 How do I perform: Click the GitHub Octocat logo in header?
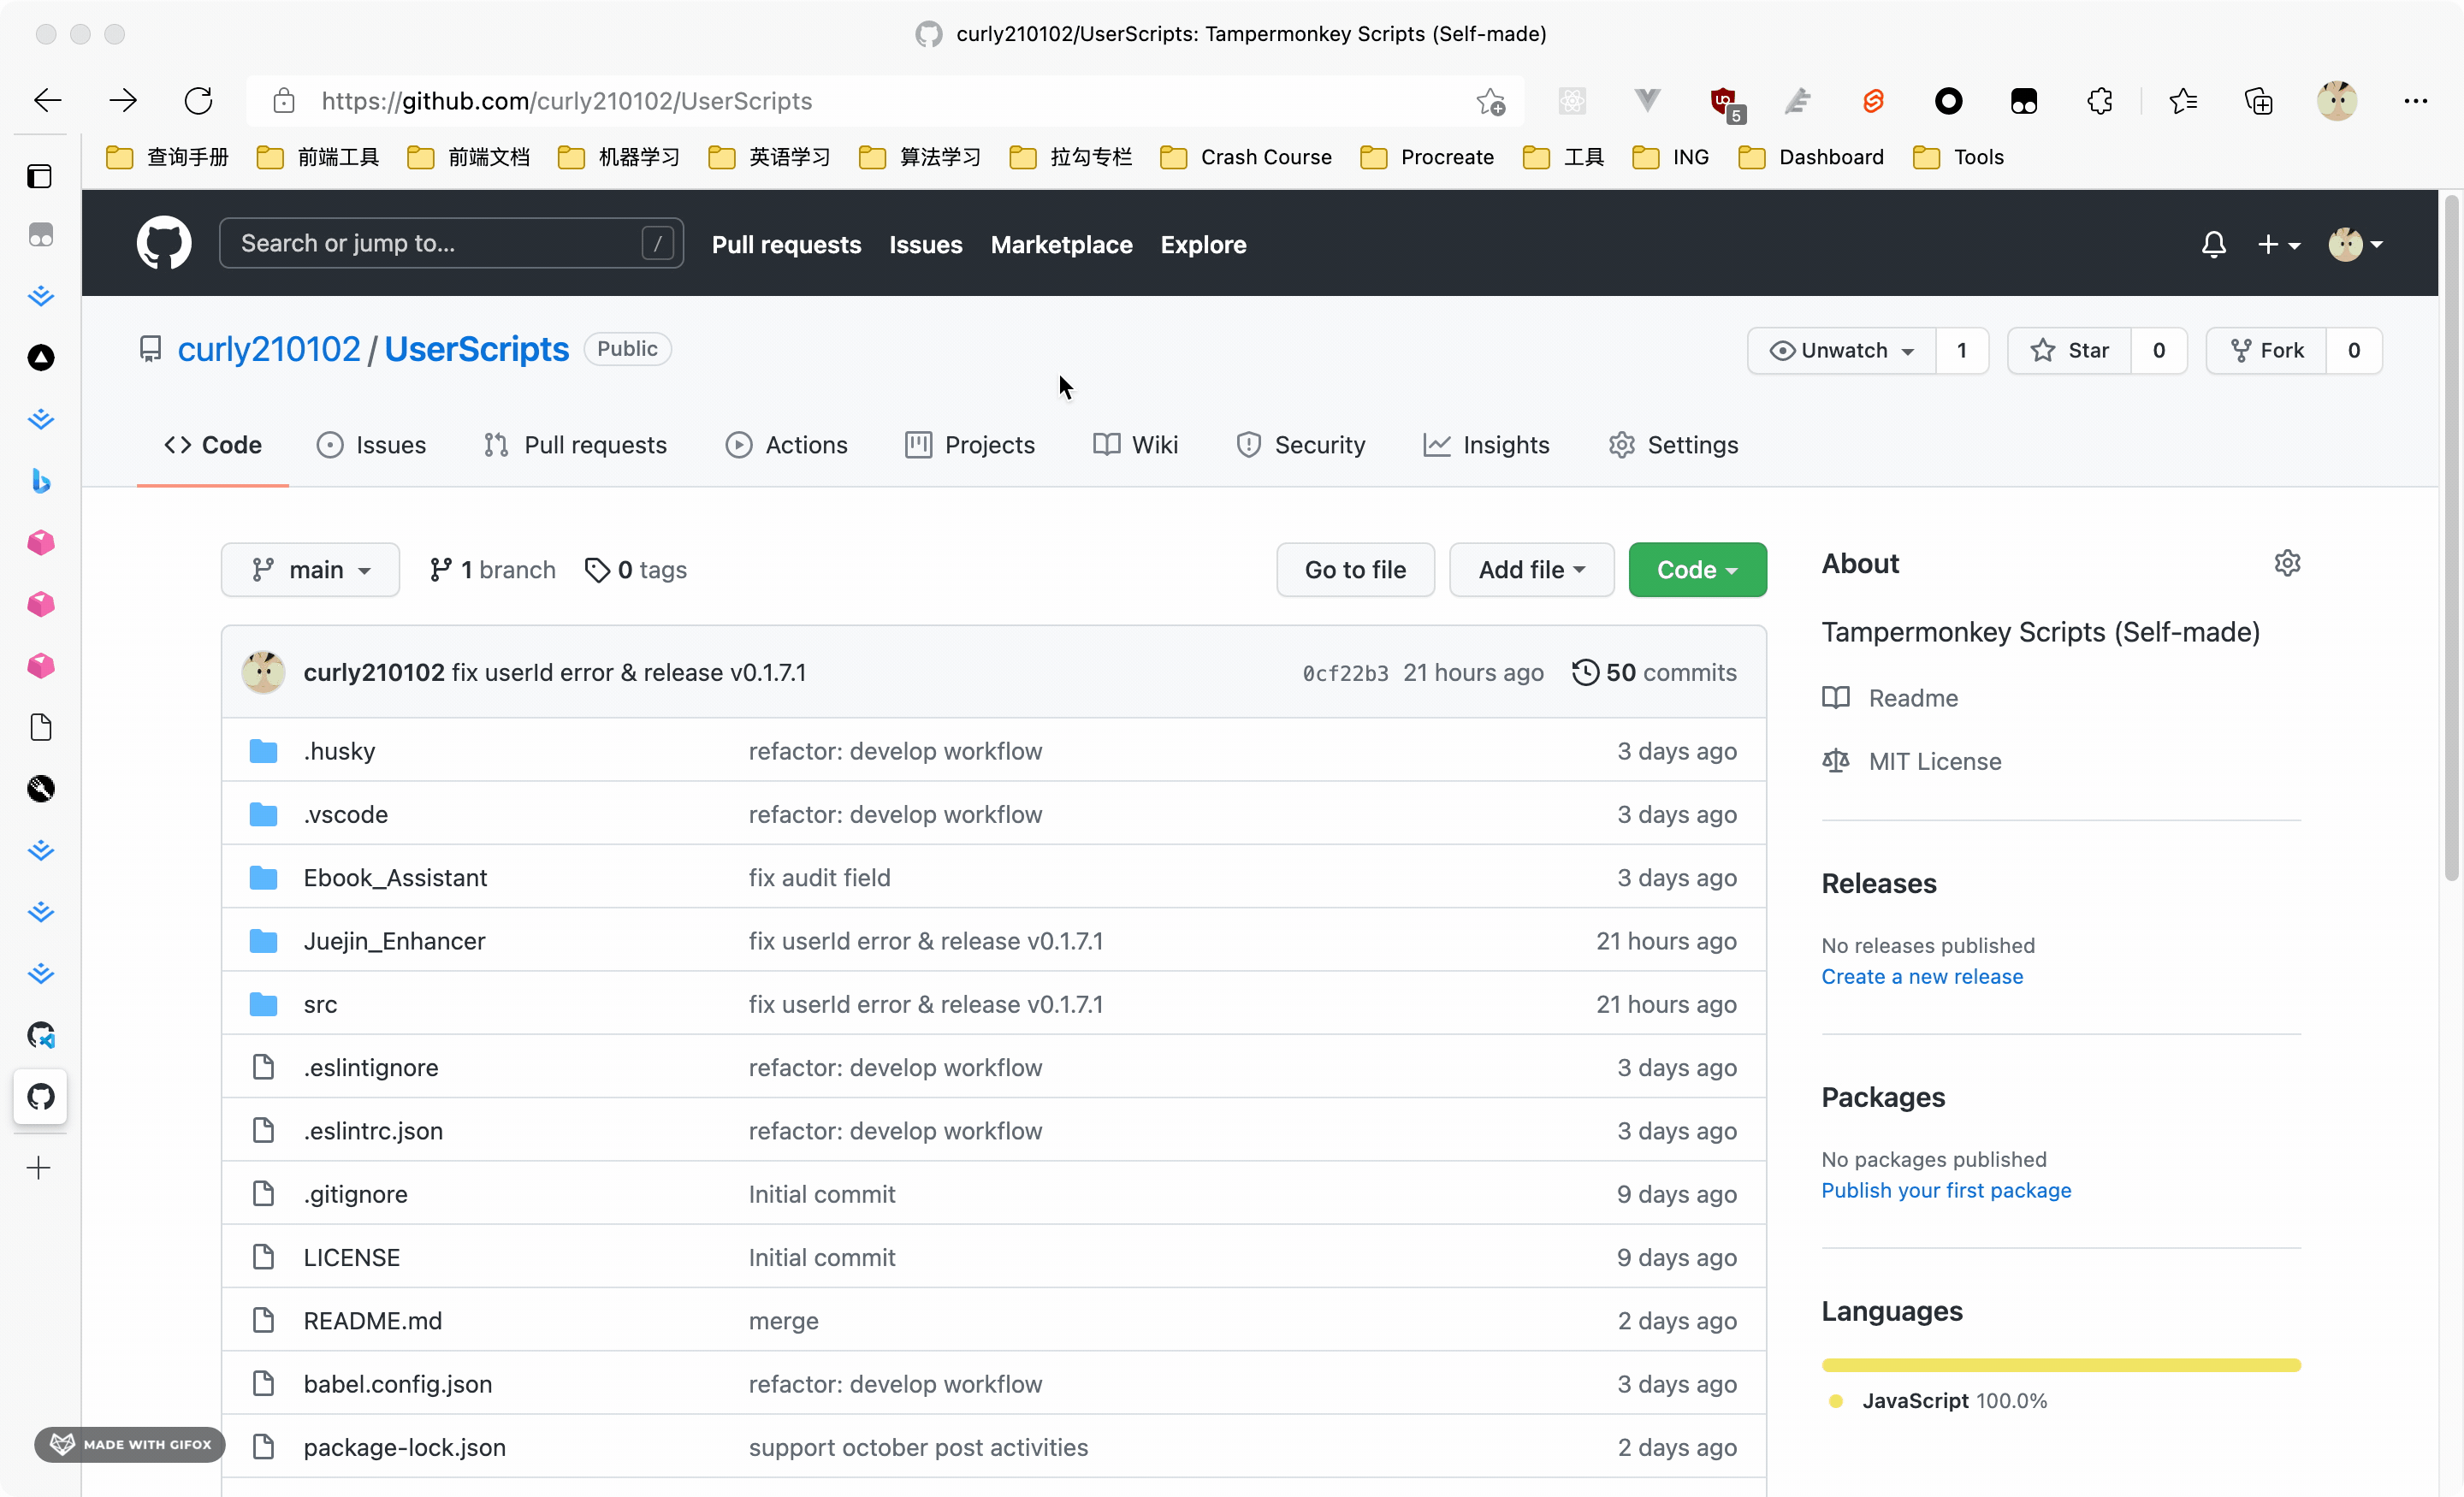tap(163, 243)
